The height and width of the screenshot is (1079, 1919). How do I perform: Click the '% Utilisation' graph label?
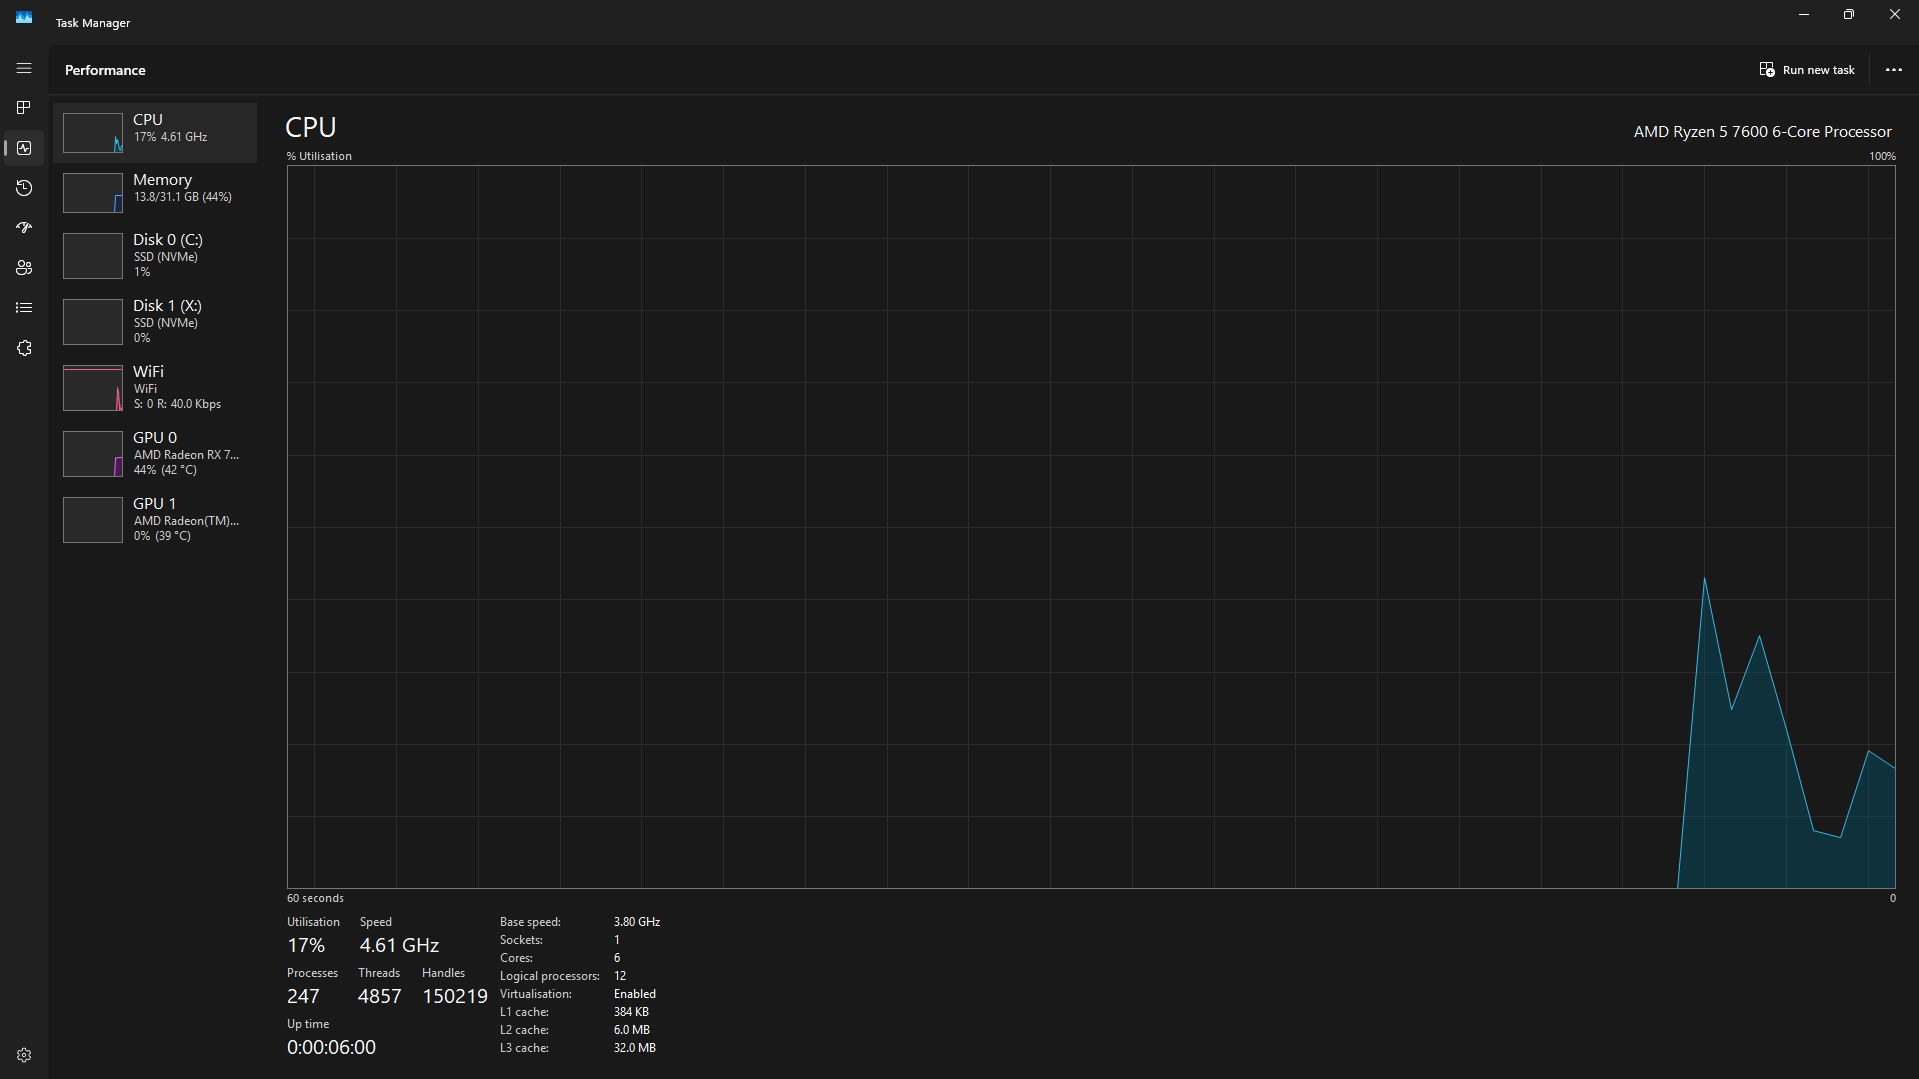coord(319,156)
